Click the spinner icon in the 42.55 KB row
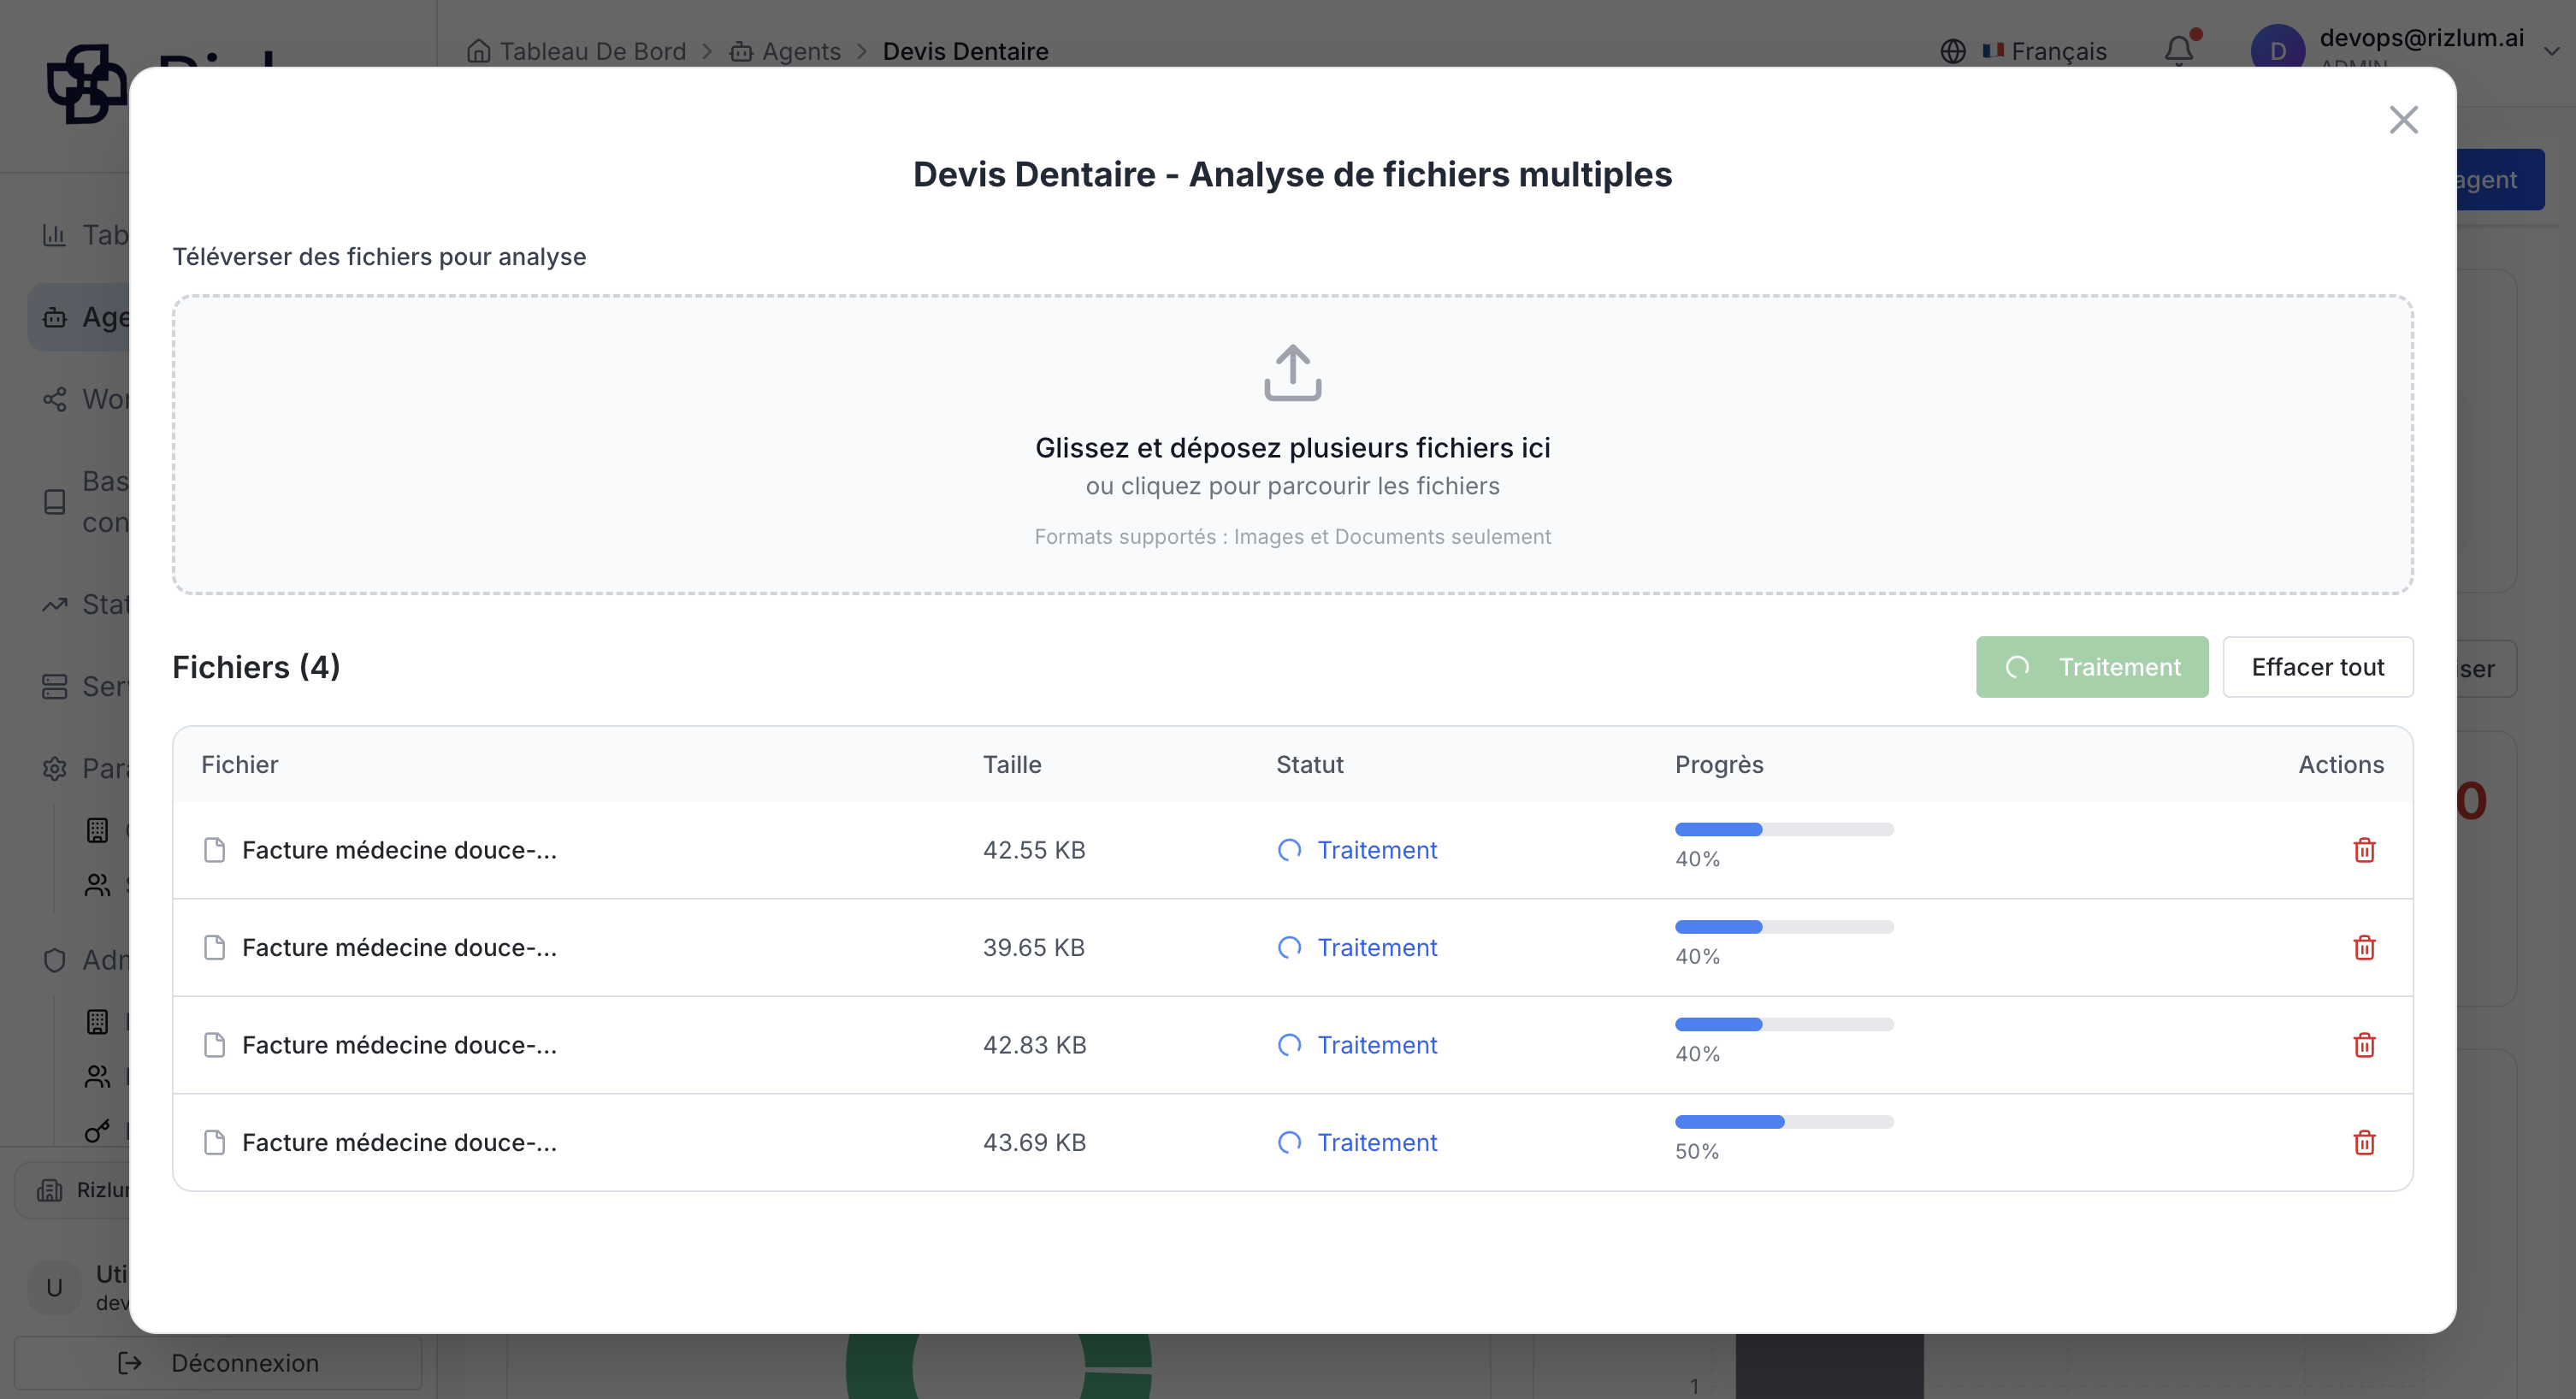This screenshot has width=2576, height=1399. tap(1289, 850)
